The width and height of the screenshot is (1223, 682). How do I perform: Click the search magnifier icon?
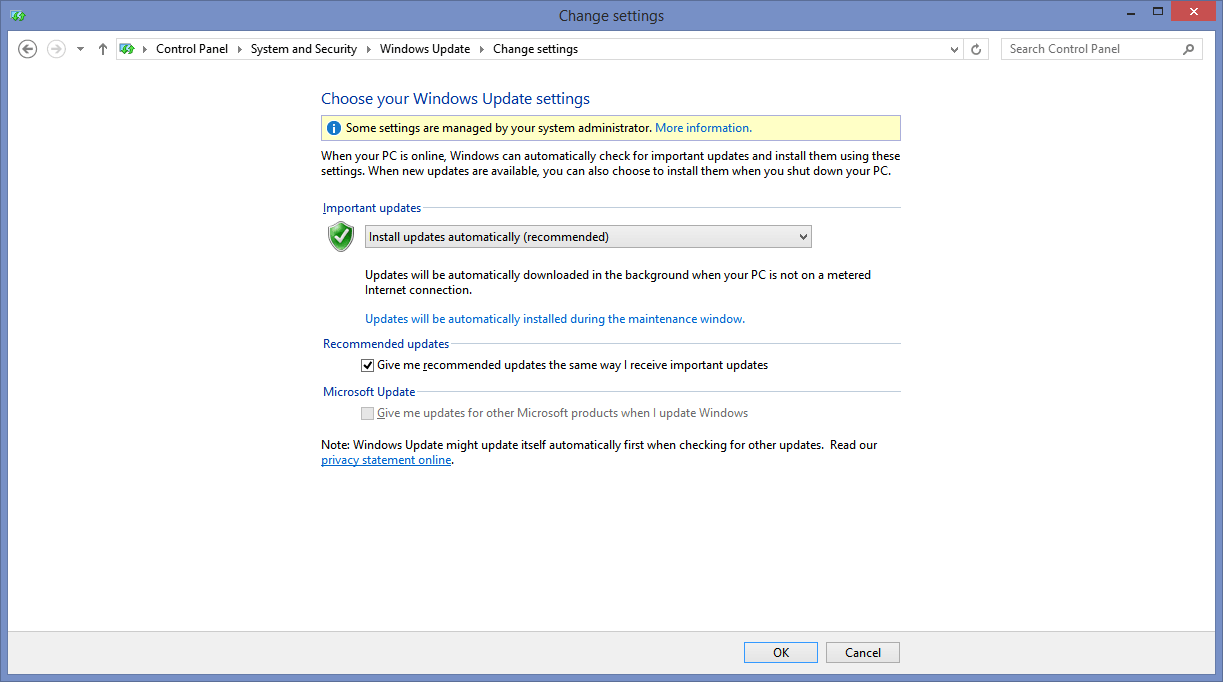[x=1189, y=48]
